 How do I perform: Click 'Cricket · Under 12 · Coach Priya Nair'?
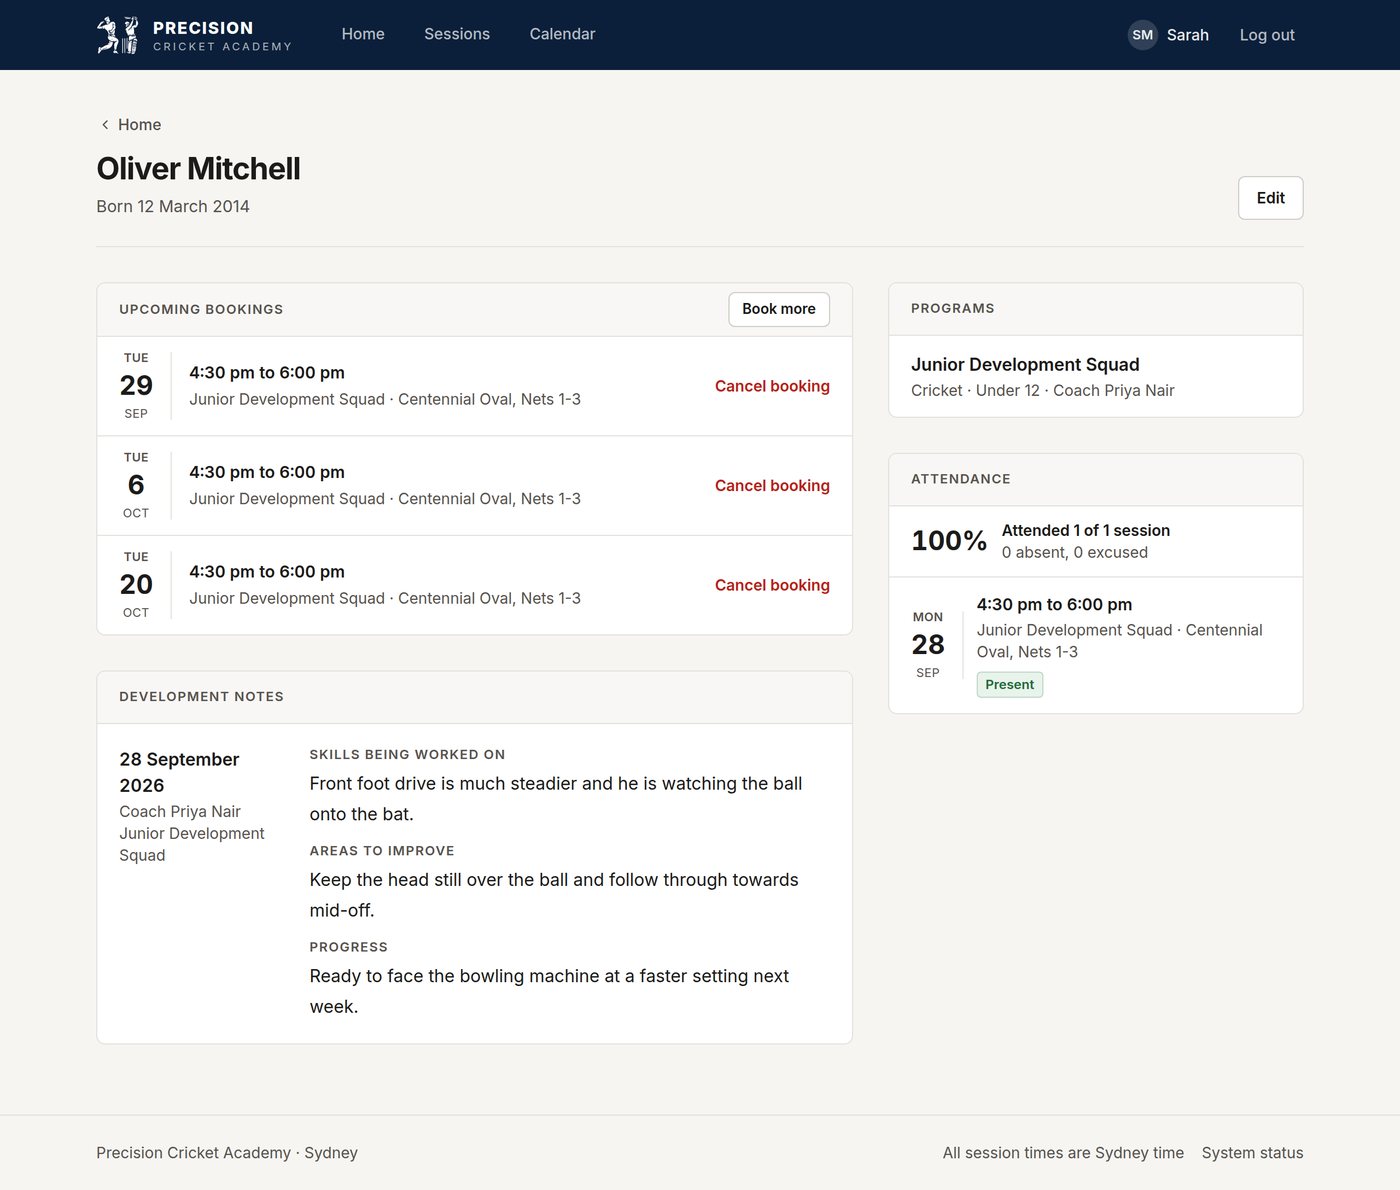(1043, 391)
